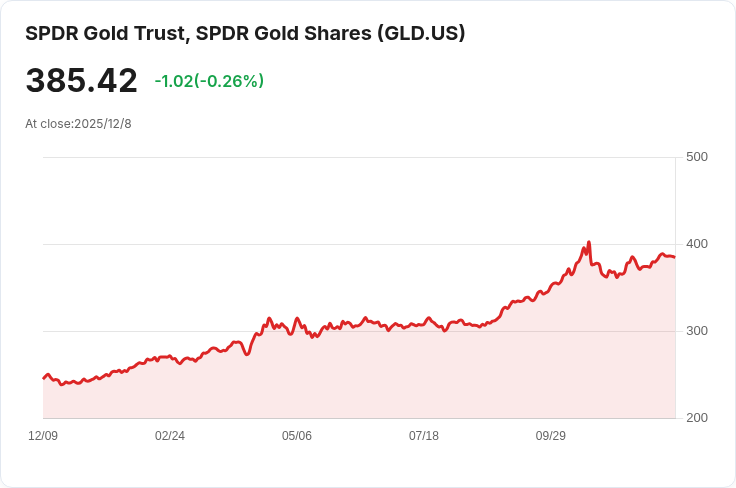Viewport: 736px width, 488px height.
Task: Click the 200 y-axis label
Action: [697, 418]
